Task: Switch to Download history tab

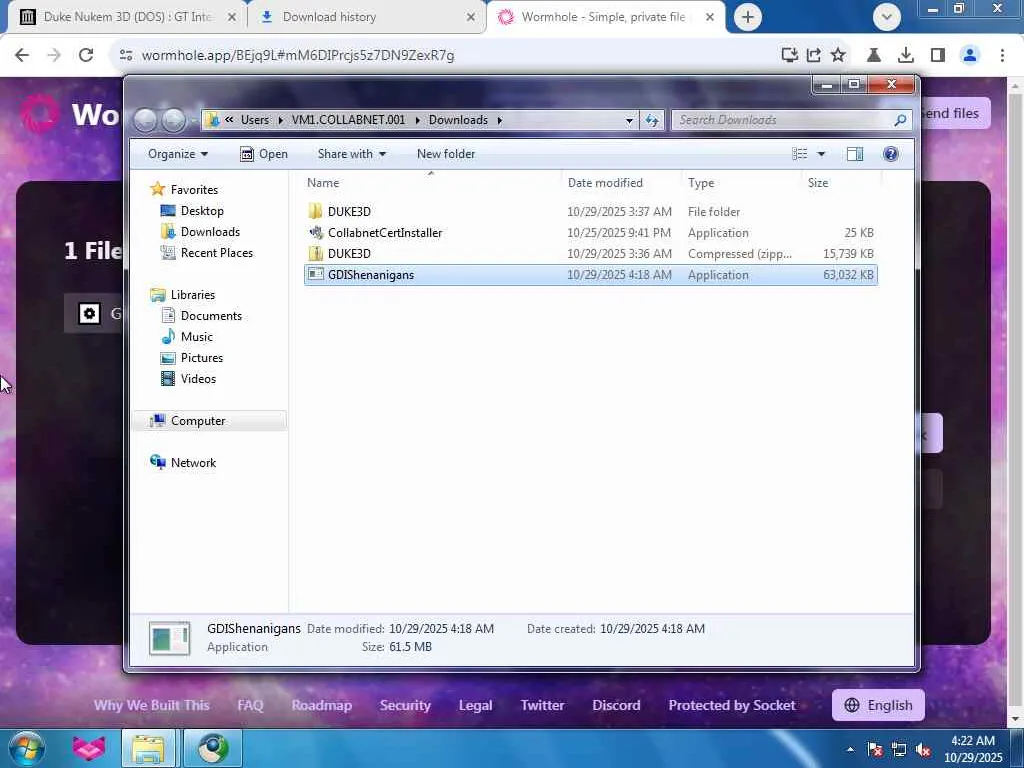Action: (367, 17)
